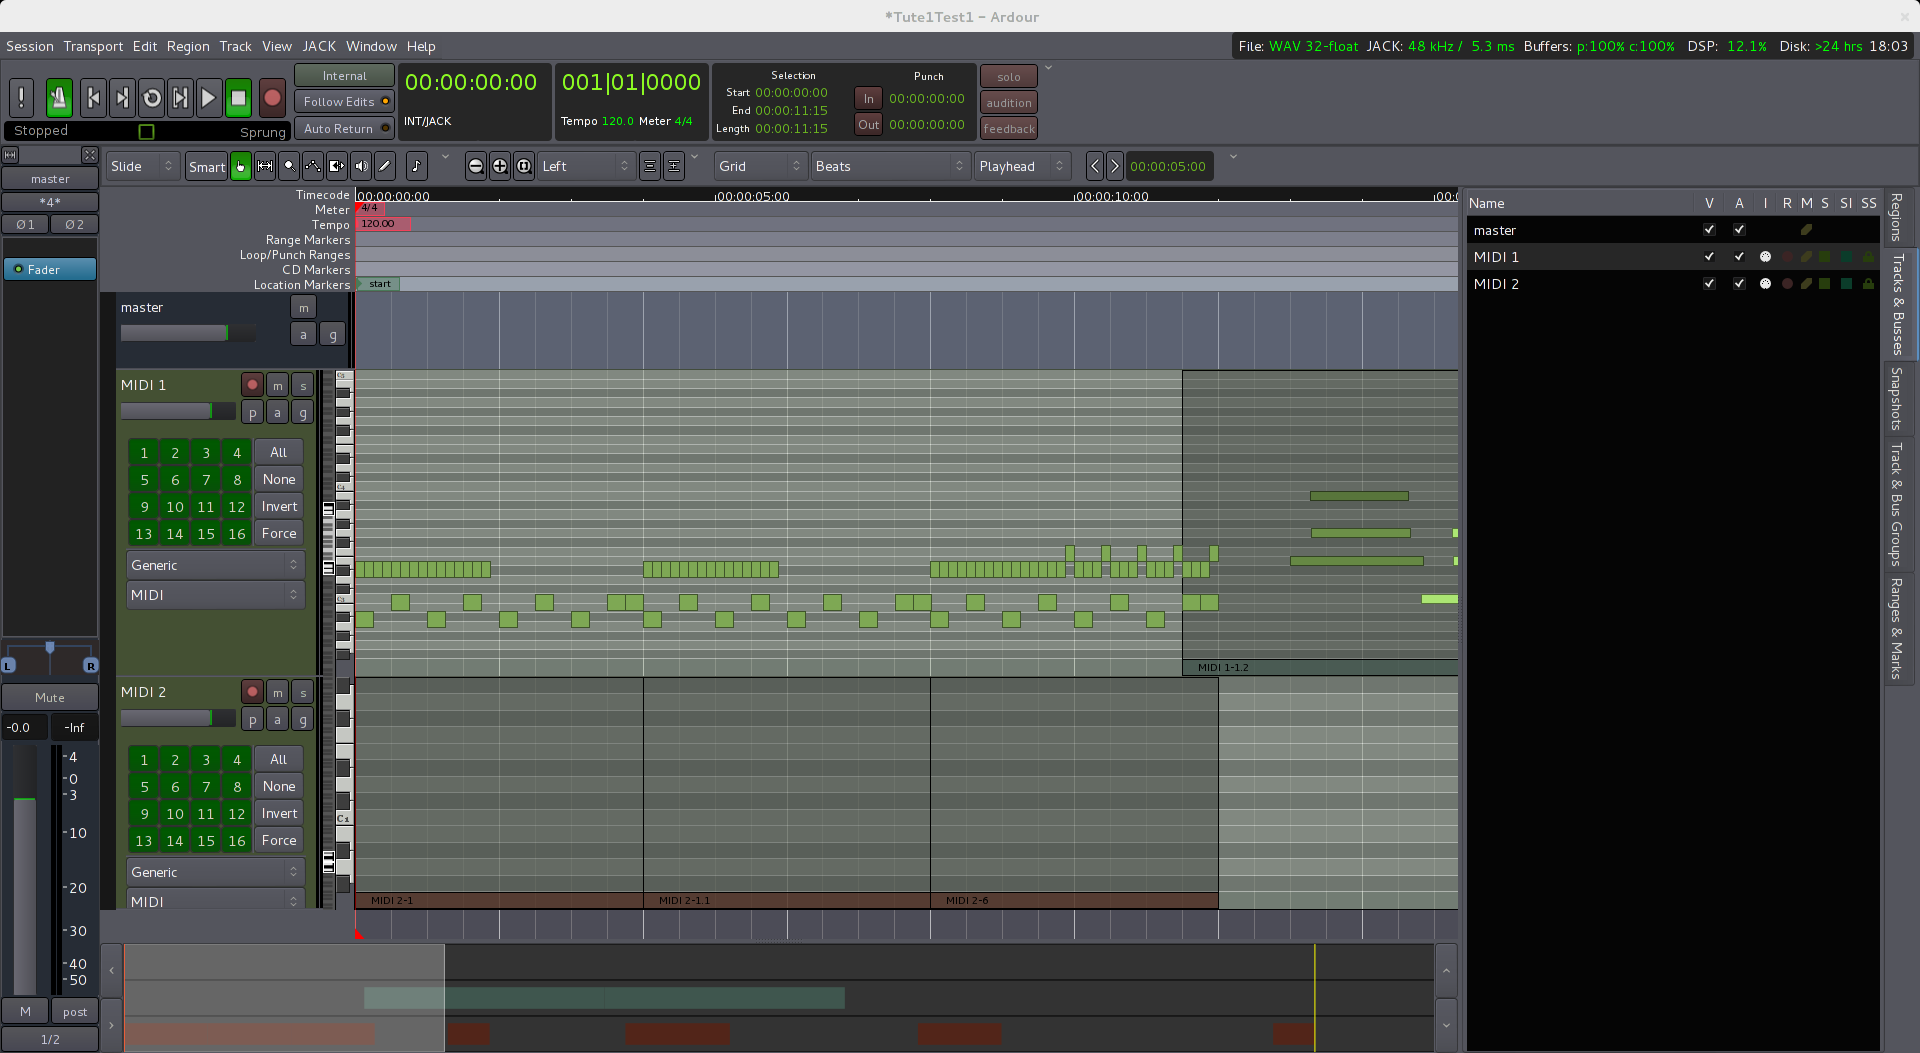
Task: Click the play button in the transport bar
Action: 208,98
